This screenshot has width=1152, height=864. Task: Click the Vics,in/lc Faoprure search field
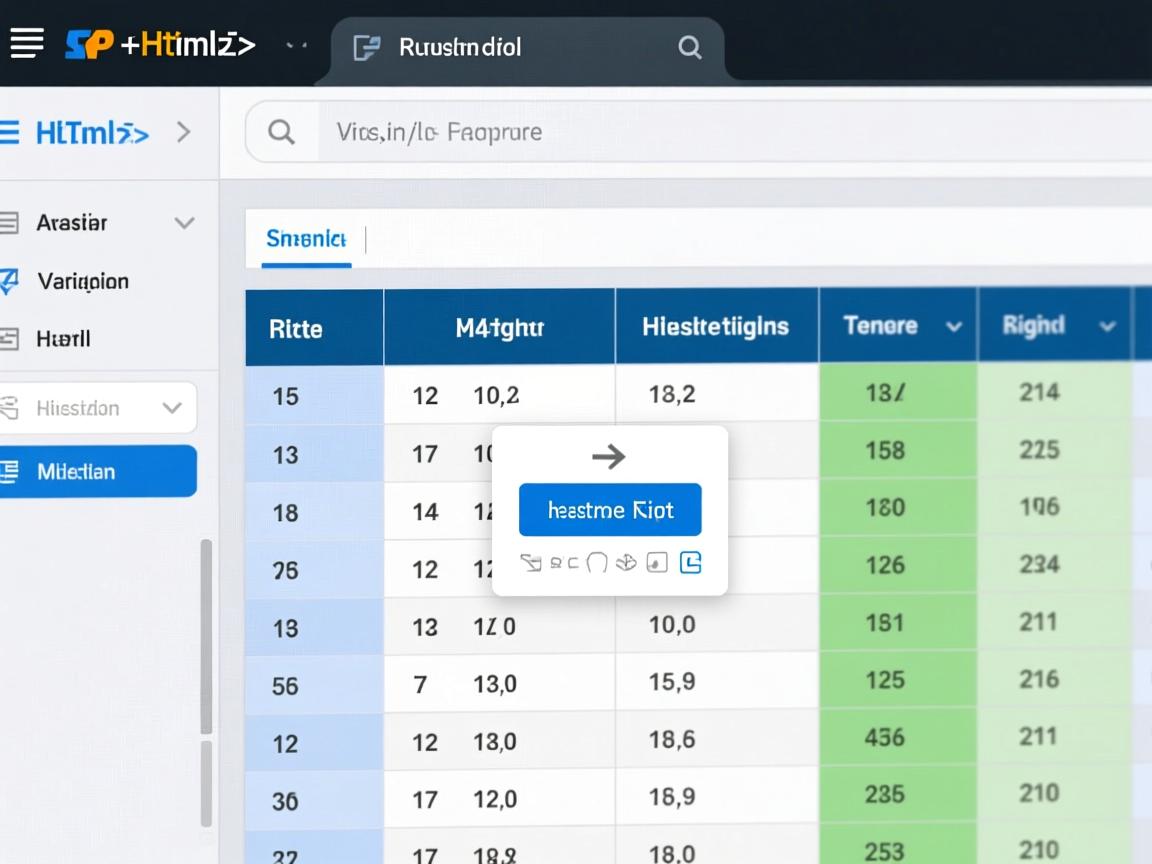point(700,132)
